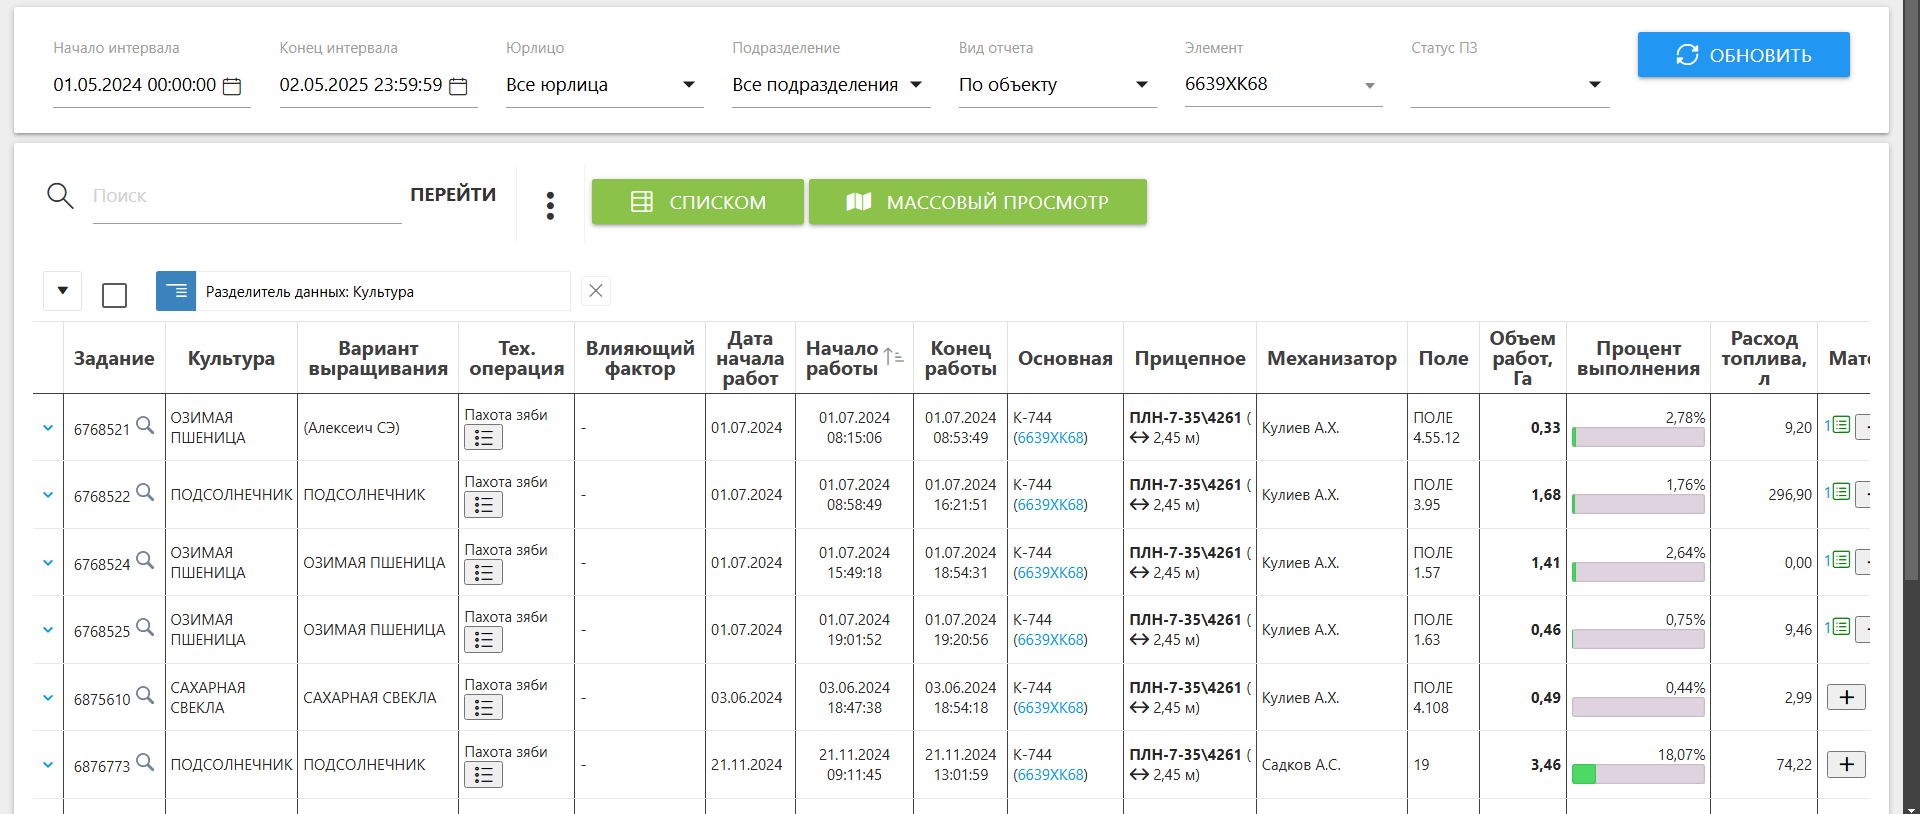1920x814 pixels.
Task: Sort by Начало работы column header
Action: (x=842, y=358)
